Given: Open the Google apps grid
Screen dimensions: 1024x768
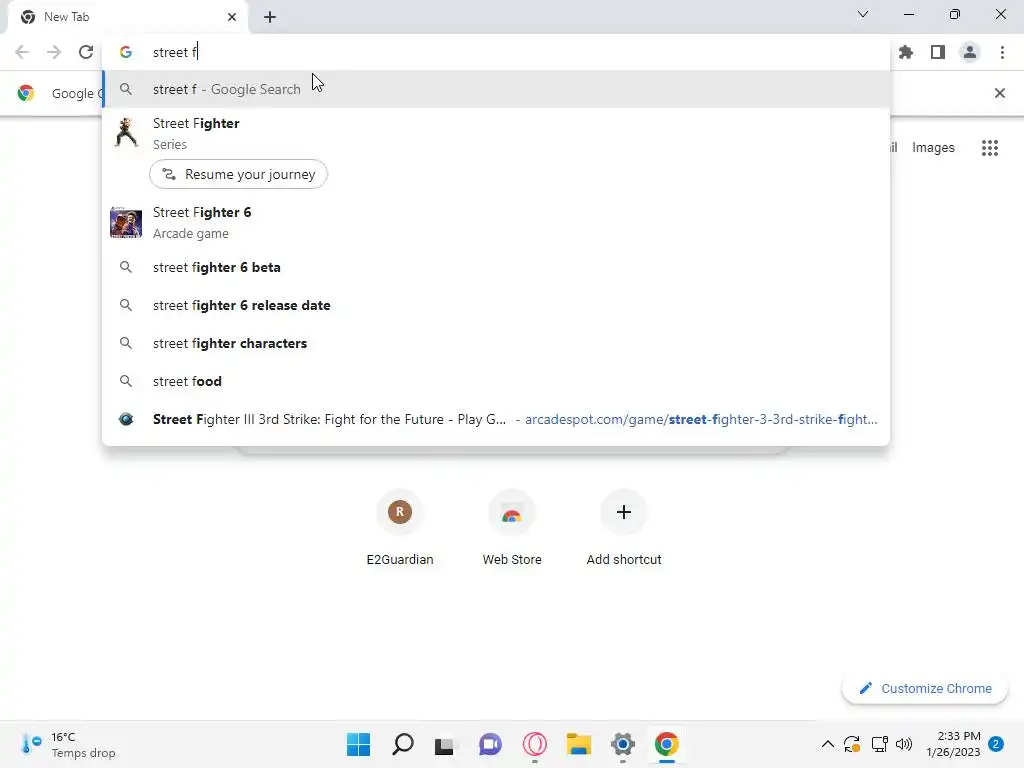Looking at the screenshot, I should coord(990,148).
